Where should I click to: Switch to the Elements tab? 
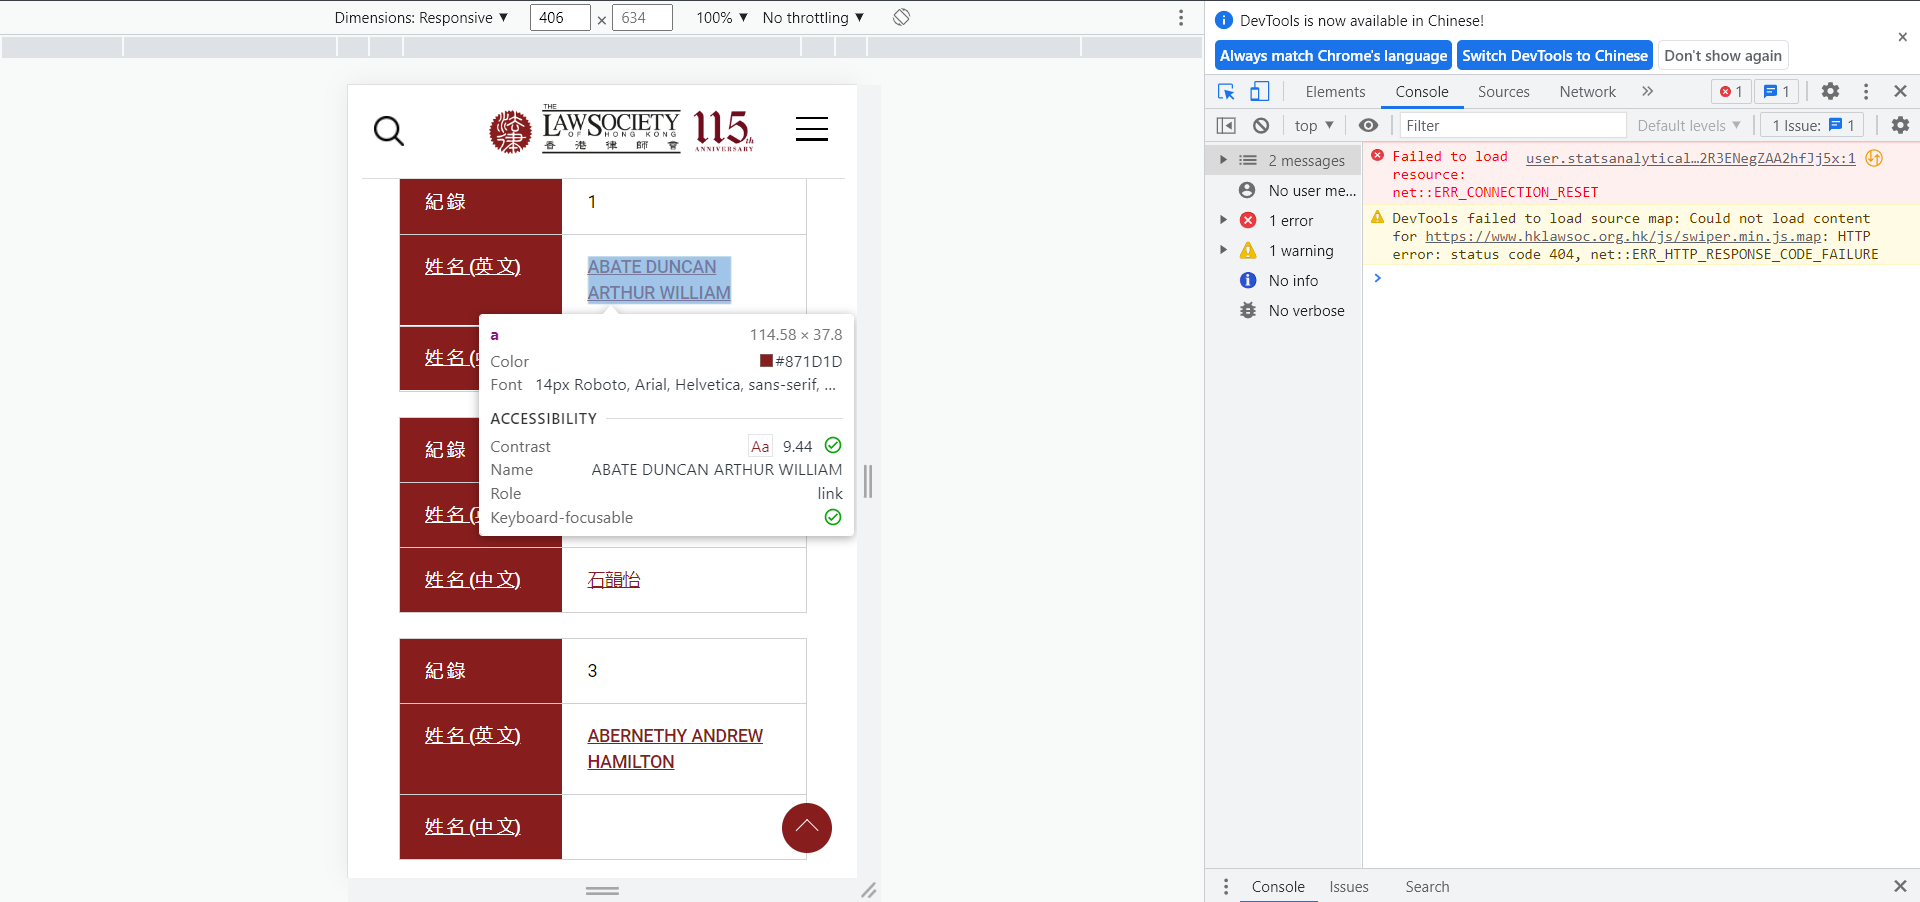pyautogui.click(x=1335, y=92)
